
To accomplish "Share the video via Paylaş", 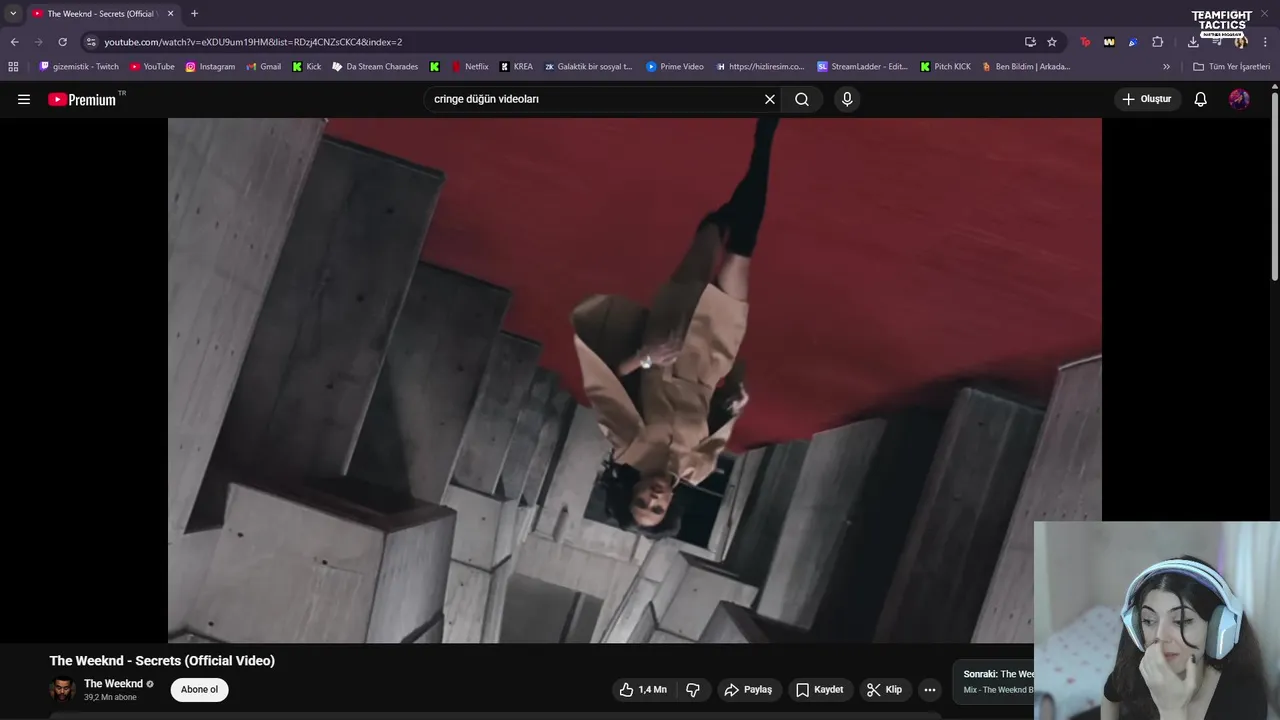I will coord(749,690).
